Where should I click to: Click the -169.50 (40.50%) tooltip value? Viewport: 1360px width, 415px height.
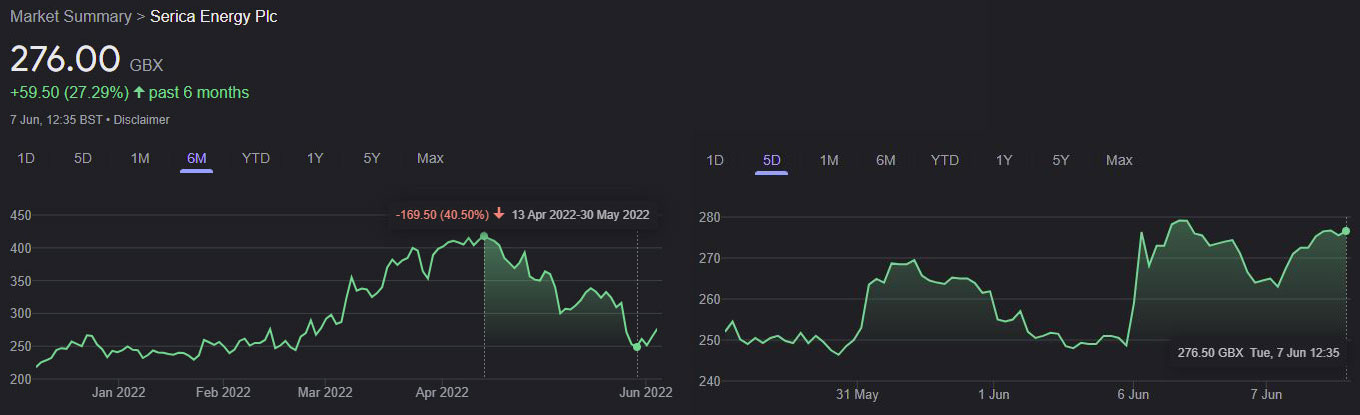pyautogui.click(x=443, y=214)
